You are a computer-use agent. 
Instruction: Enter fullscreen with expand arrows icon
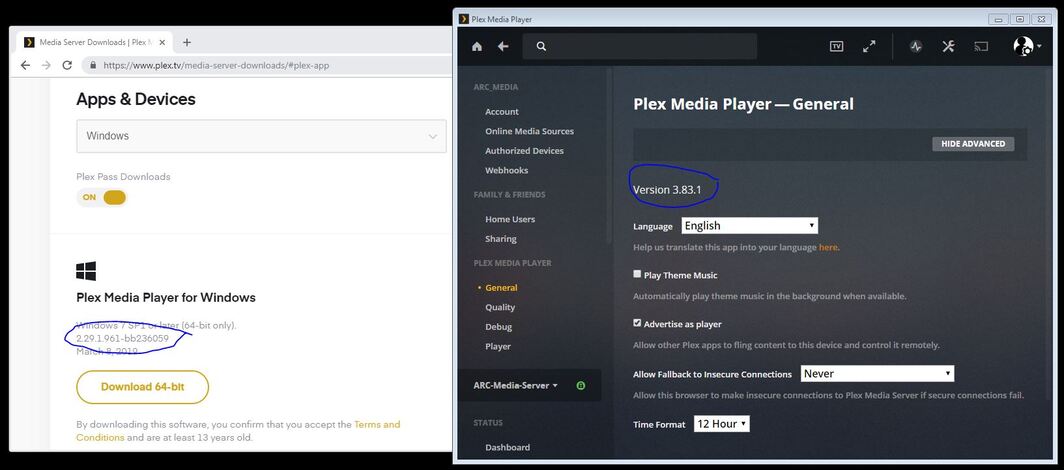(x=869, y=46)
